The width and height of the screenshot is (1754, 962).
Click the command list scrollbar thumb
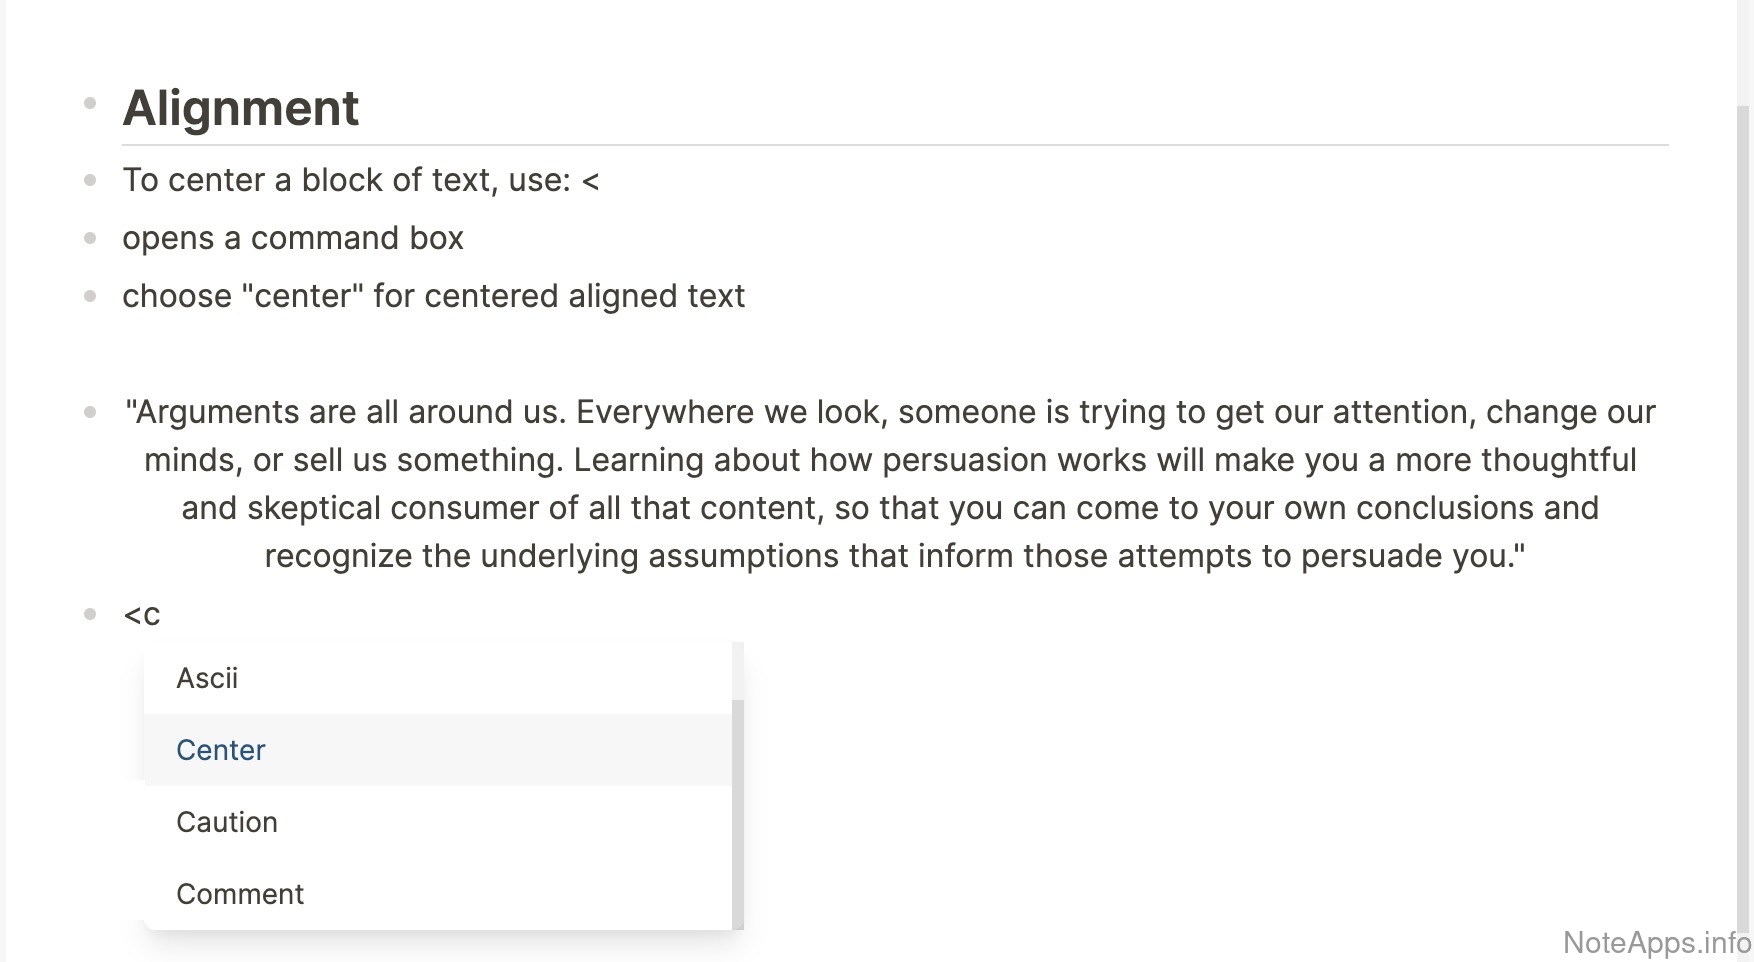tap(738, 815)
